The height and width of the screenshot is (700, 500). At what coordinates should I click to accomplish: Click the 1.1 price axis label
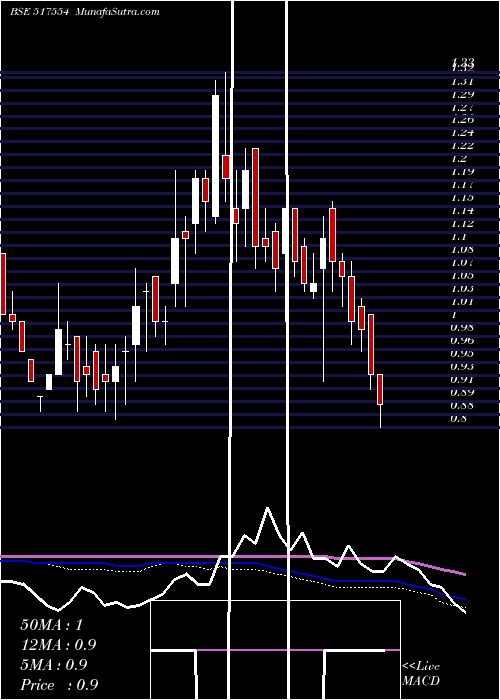pos(459,237)
